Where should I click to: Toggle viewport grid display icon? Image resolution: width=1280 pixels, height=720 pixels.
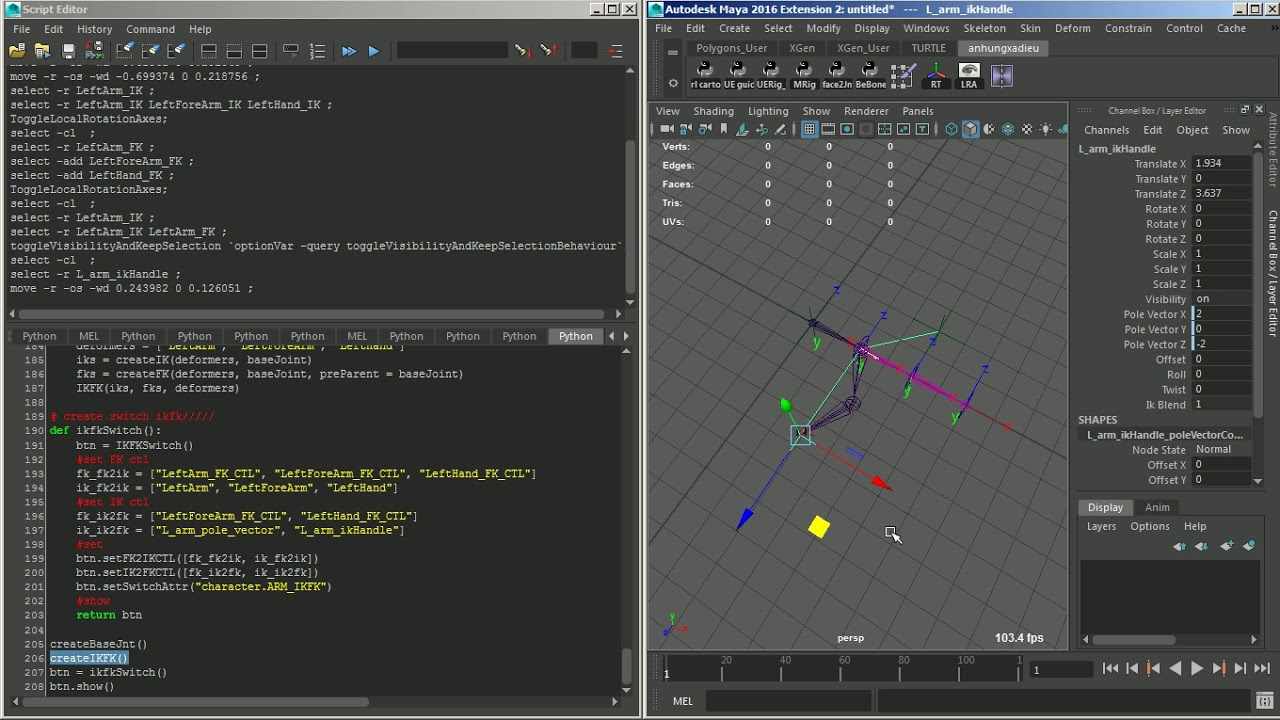tap(809, 129)
